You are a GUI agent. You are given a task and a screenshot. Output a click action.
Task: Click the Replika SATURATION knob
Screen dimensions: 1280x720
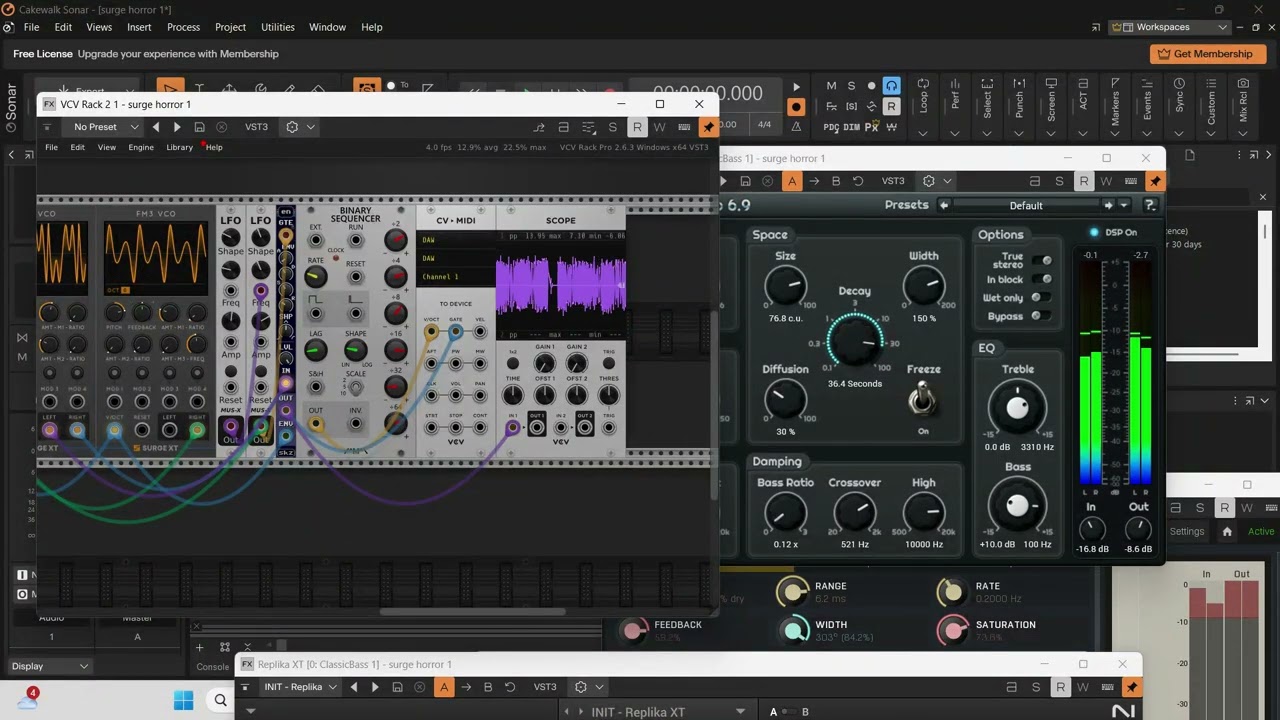[952, 629]
